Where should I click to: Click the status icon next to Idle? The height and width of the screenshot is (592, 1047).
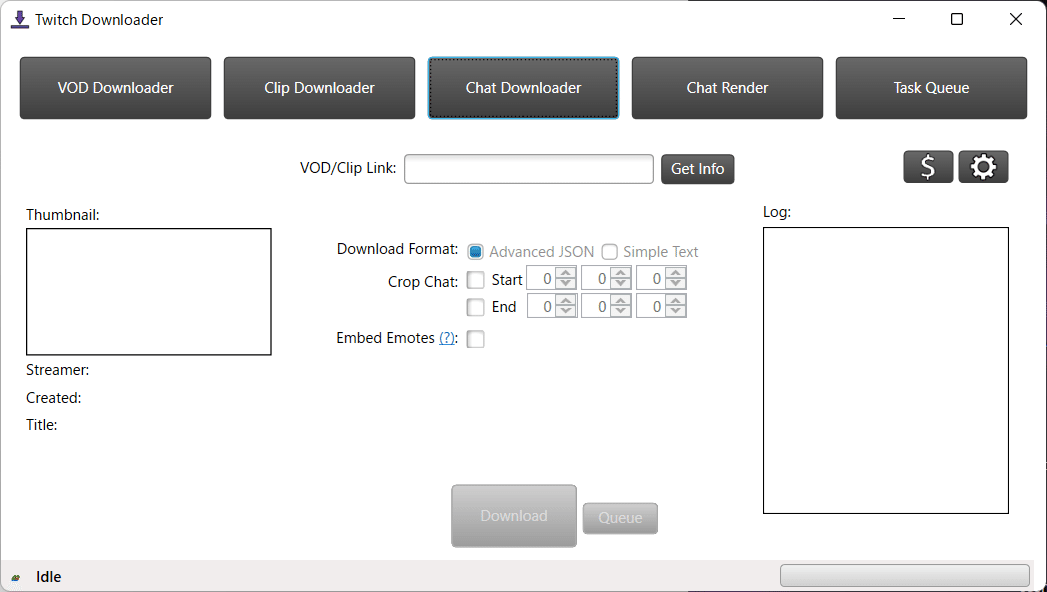pos(15,577)
